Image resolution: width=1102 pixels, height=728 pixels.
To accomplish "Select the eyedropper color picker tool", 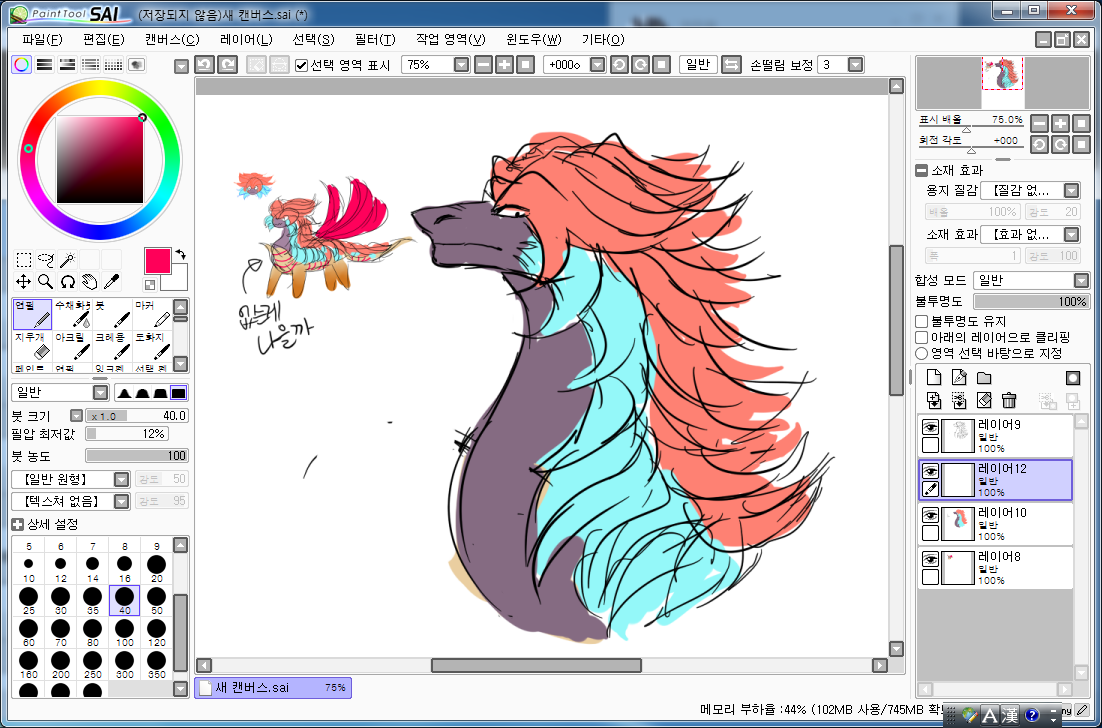I will click(x=111, y=282).
